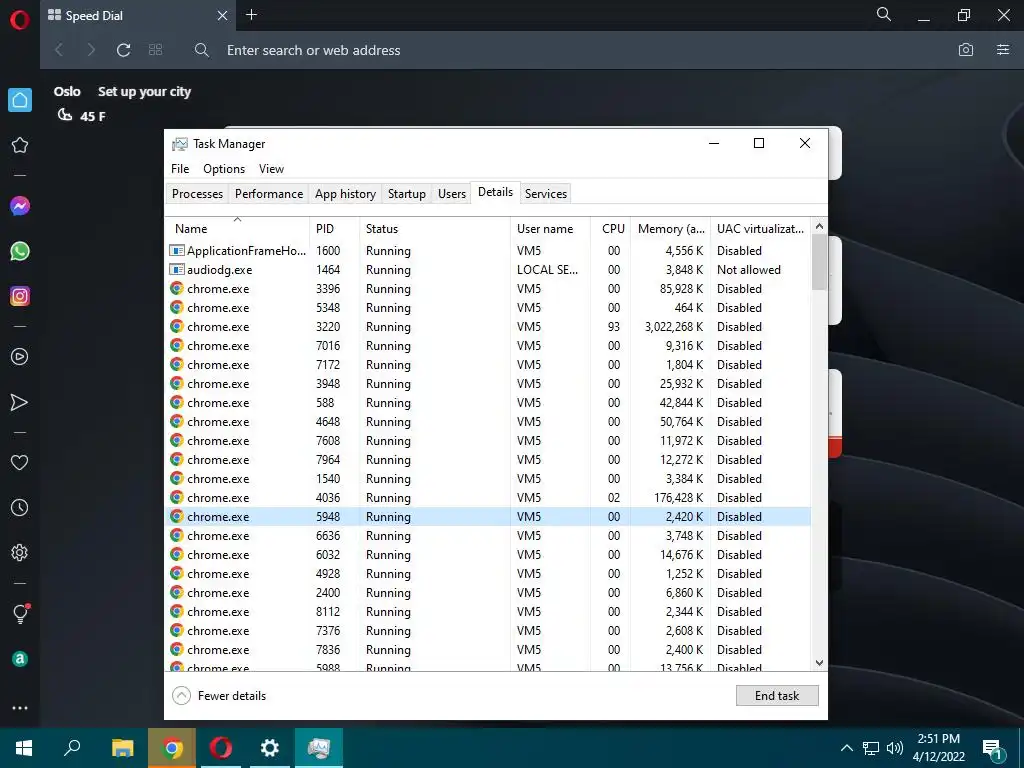Show hidden system tray icons chevron
This screenshot has width=1024, height=768.
846,748
